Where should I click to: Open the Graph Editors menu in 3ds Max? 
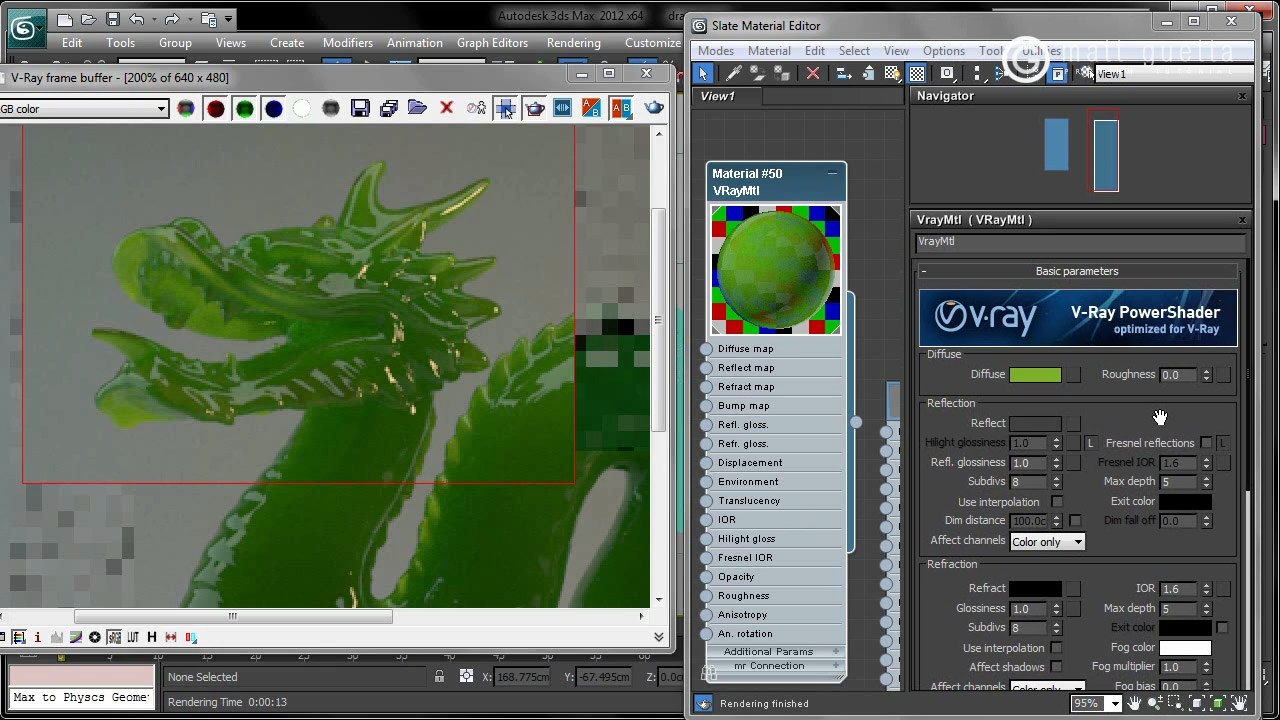pos(492,43)
